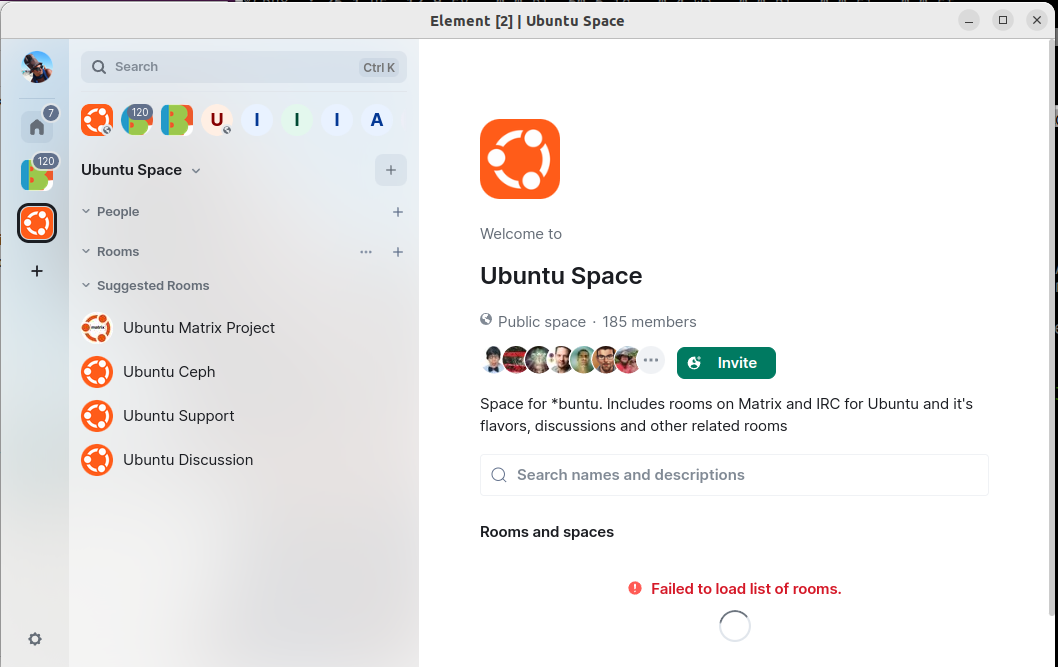Click the user profile avatar
This screenshot has width=1058, height=667.
click(37, 68)
